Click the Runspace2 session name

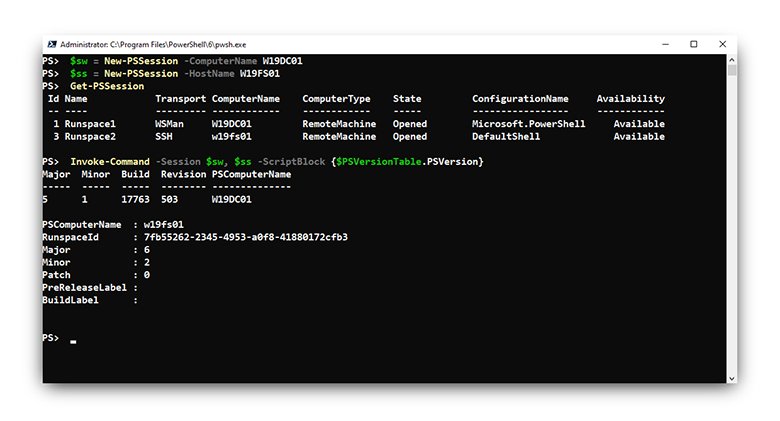pos(90,136)
